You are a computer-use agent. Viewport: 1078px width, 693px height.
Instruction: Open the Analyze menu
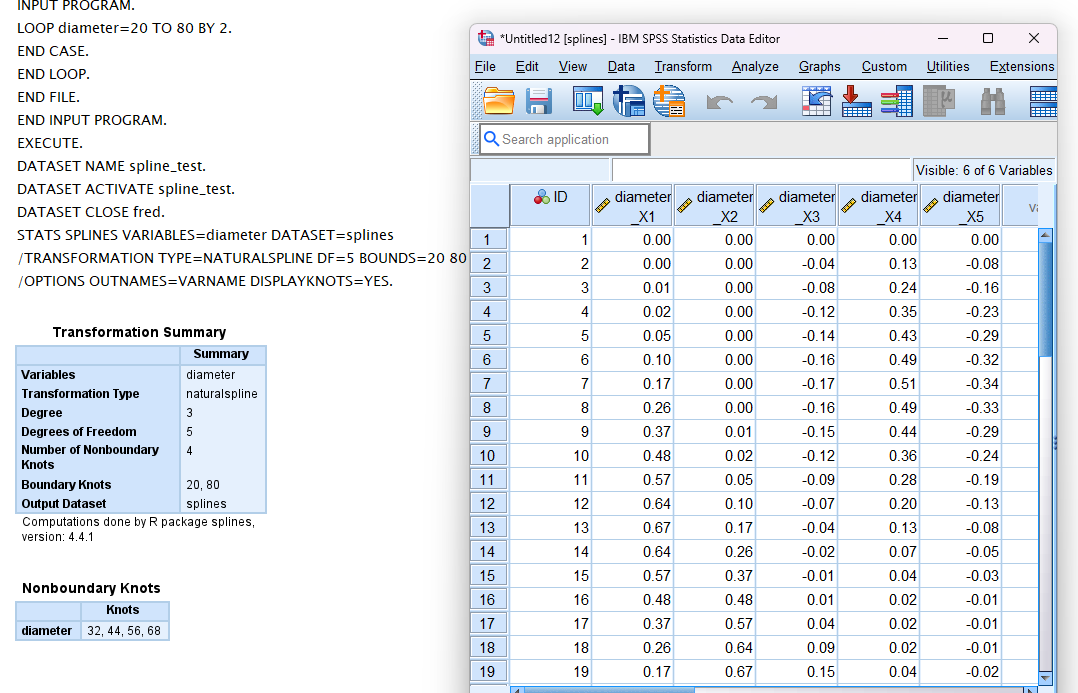[x=755, y=67]
